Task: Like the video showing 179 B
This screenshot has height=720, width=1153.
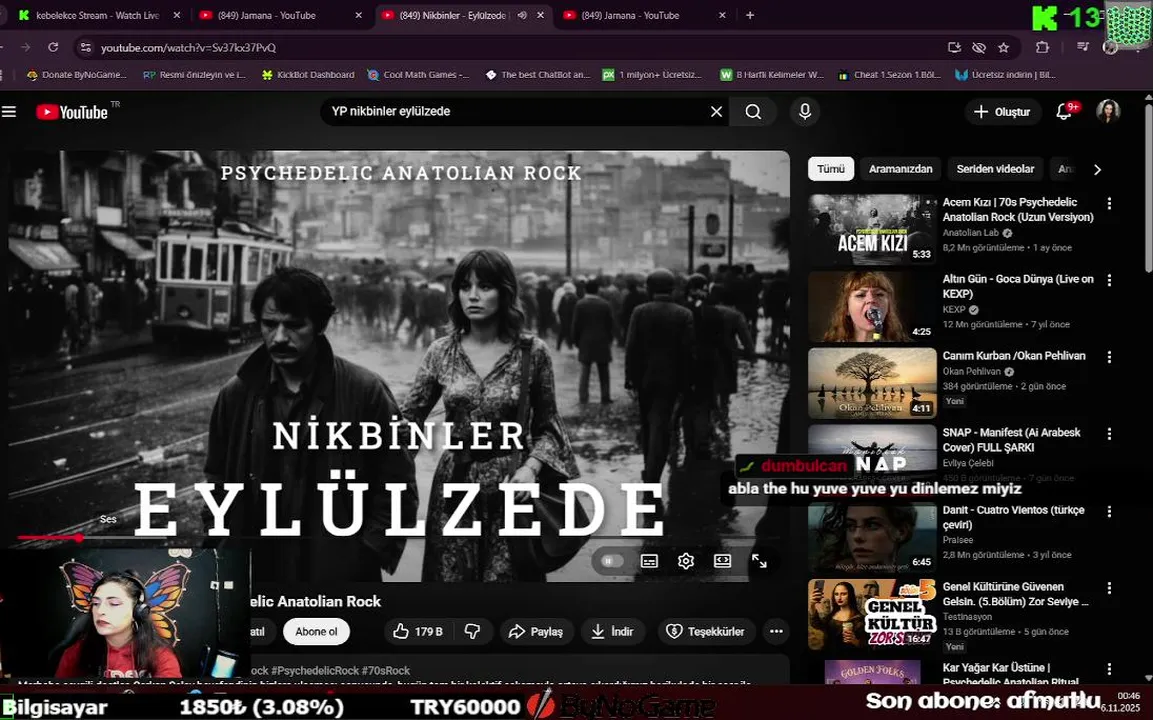Action: pos(418,632)
